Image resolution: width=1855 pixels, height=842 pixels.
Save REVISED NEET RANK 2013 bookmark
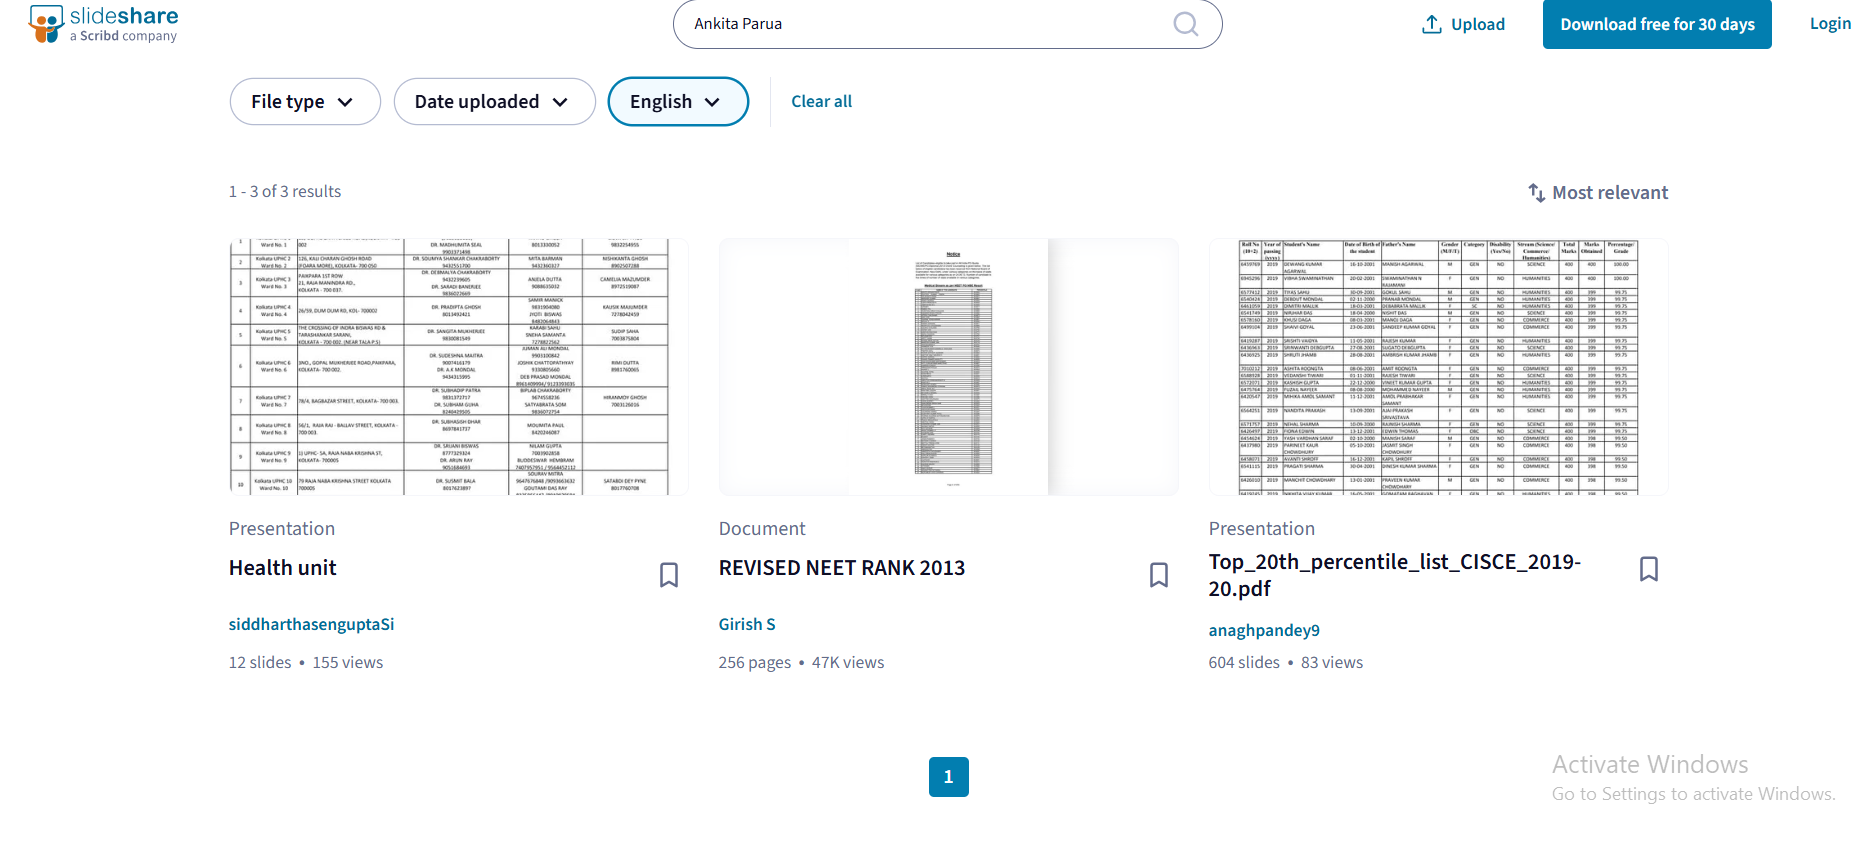tap(1159, 574)
